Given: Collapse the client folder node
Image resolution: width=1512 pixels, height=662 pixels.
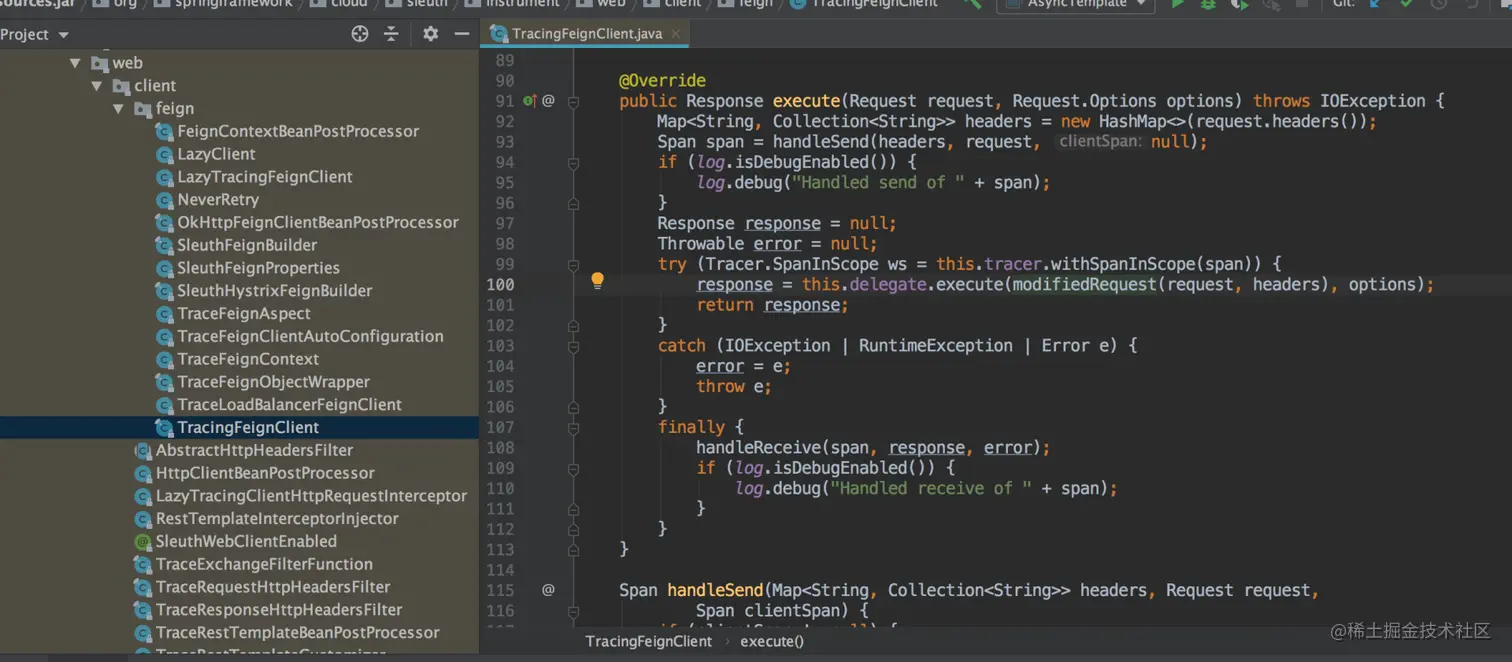Looking at the screenshot, I should 97,86.
